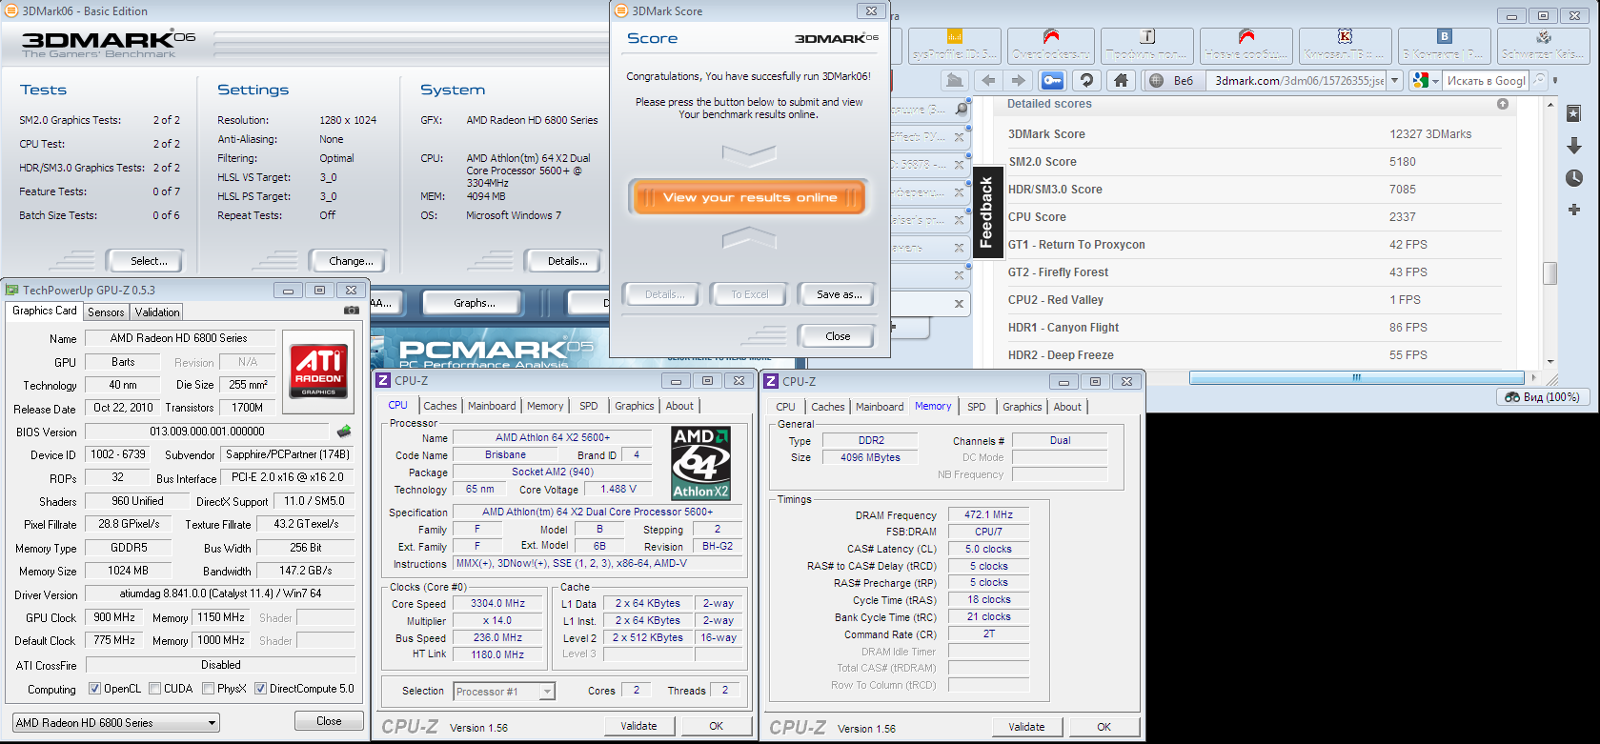Viewport: 1600px width, 744px height.
Task: Click 'HDR2 - Deep Freeze' row text
Action: pos(1060,355)
